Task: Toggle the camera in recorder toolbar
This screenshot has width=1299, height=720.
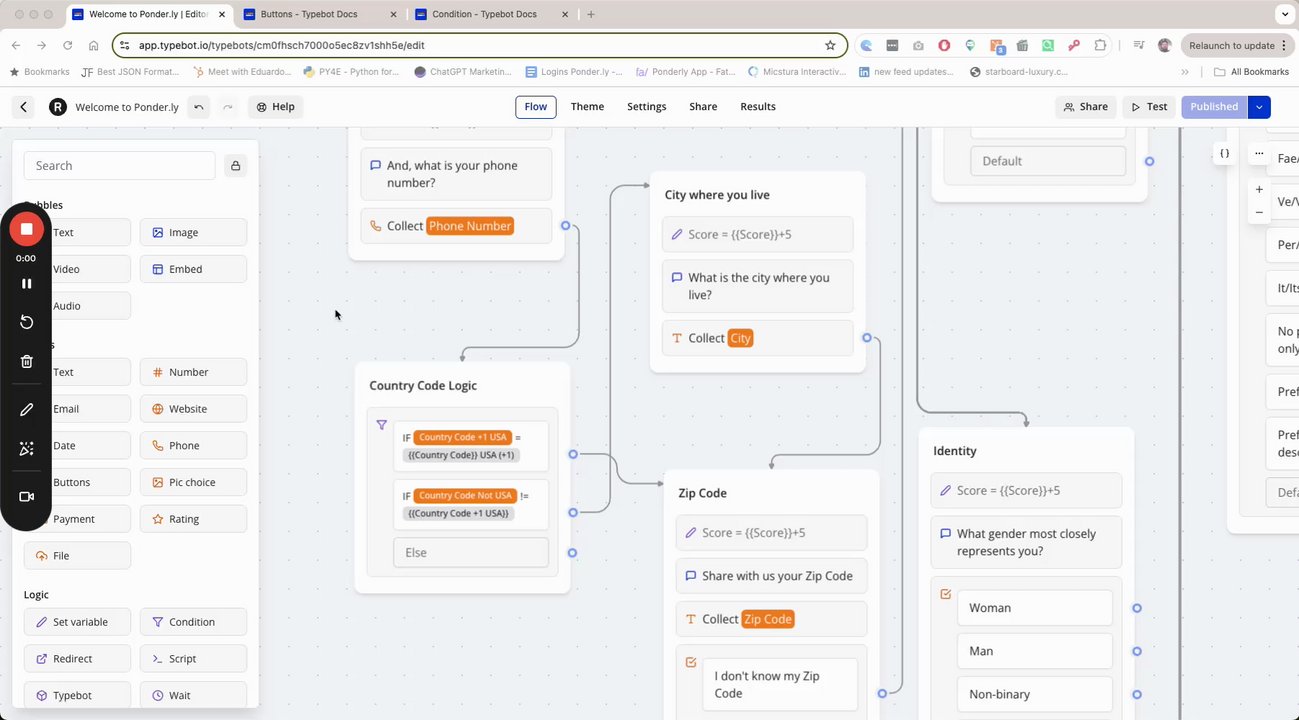Action: [x=26, y=497]
